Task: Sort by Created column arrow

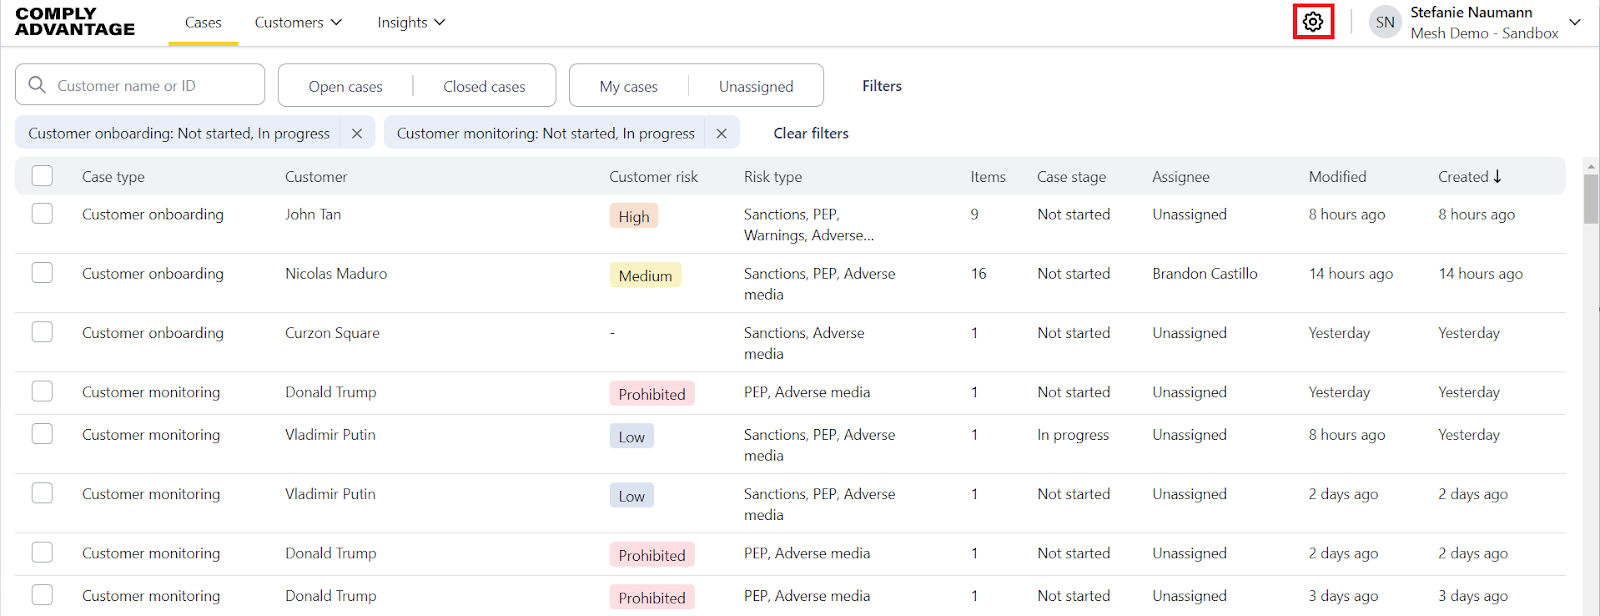Action: 1497,176
